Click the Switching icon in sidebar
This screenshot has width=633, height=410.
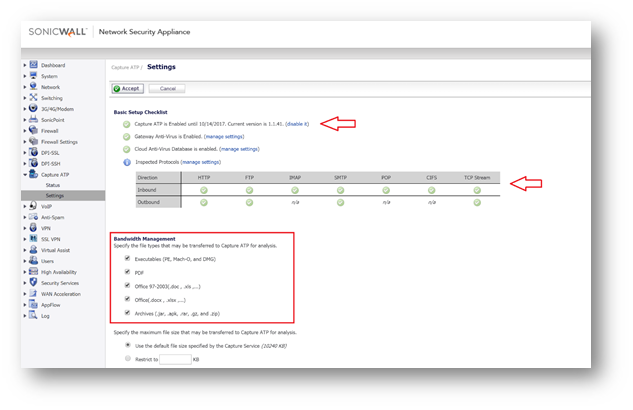click(34, 97)
